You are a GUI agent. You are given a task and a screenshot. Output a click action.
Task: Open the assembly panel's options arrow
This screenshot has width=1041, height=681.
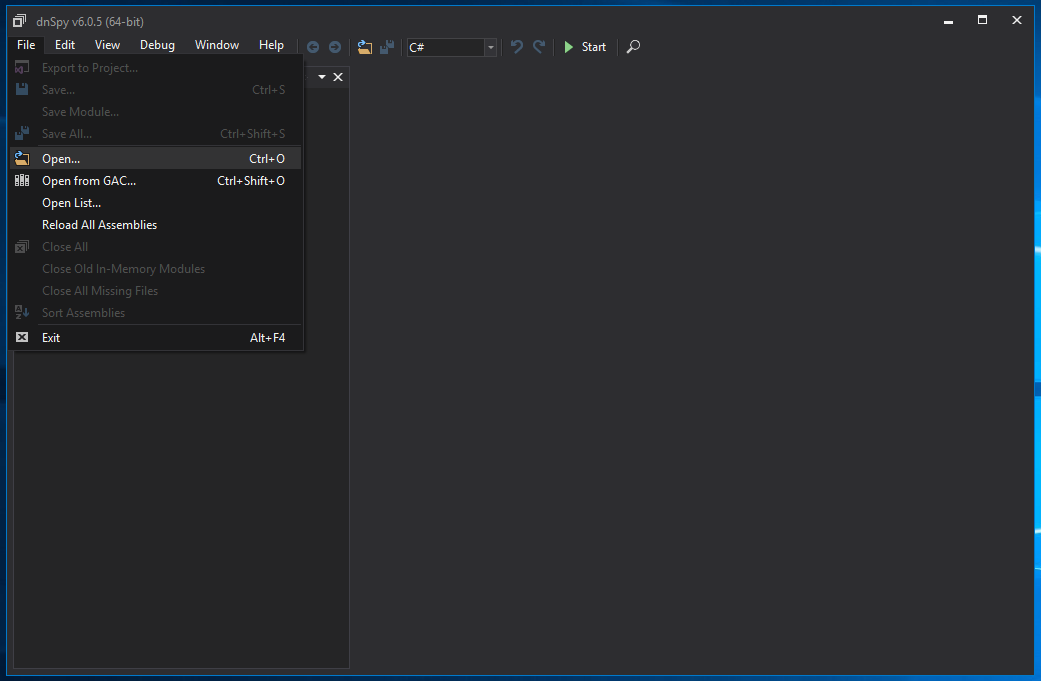[x=322, y=77]
